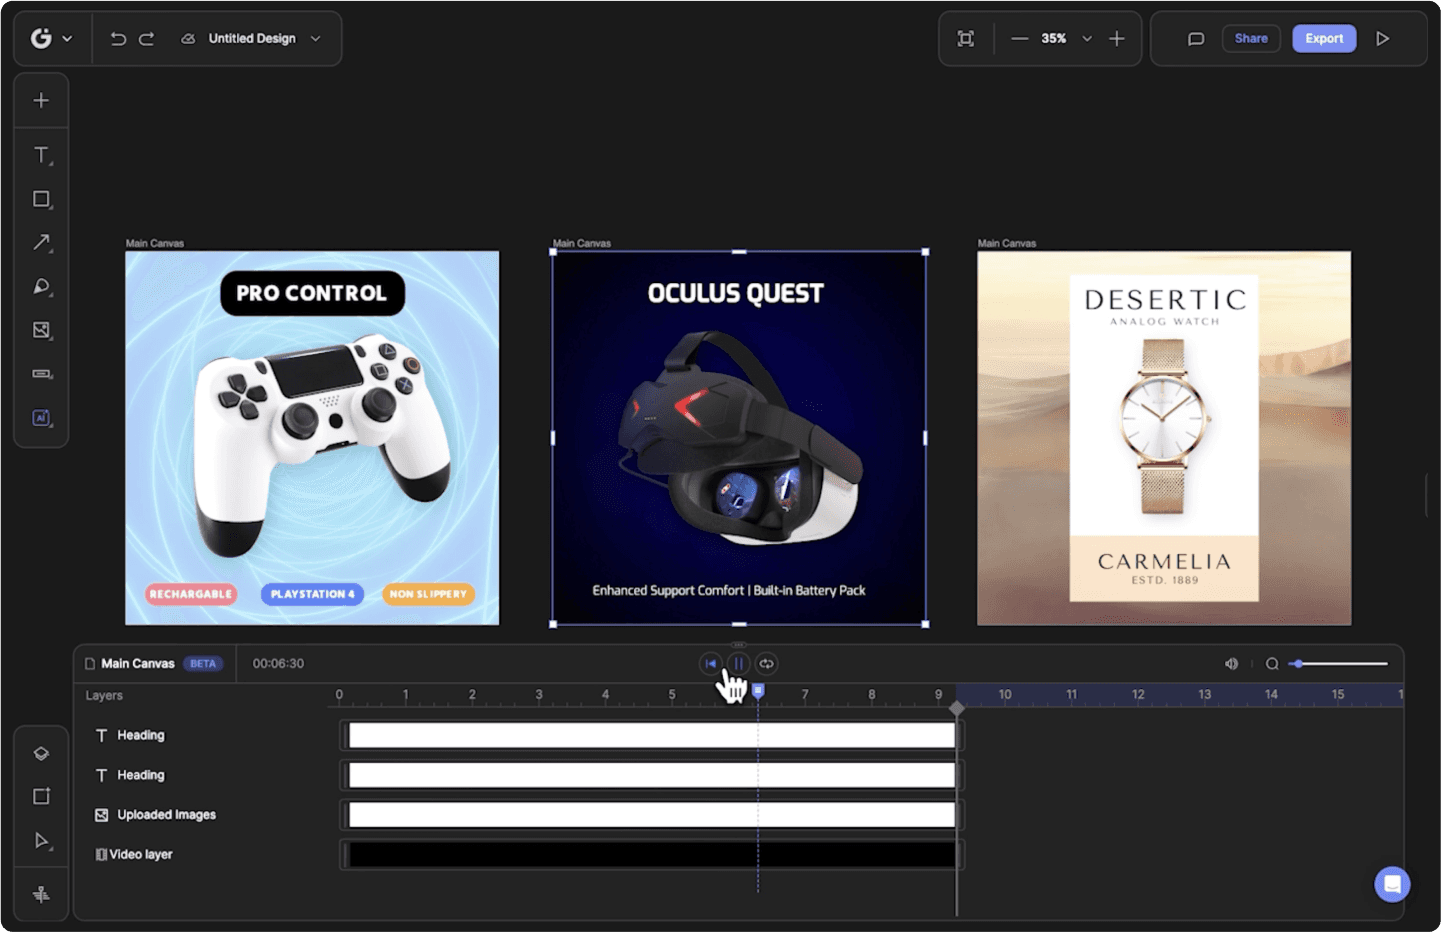Image resolution: width=1441 pixels, height=932 pixels.
Task: Click the timeline zoom magnifier icon
Action: coord(1272,664)
